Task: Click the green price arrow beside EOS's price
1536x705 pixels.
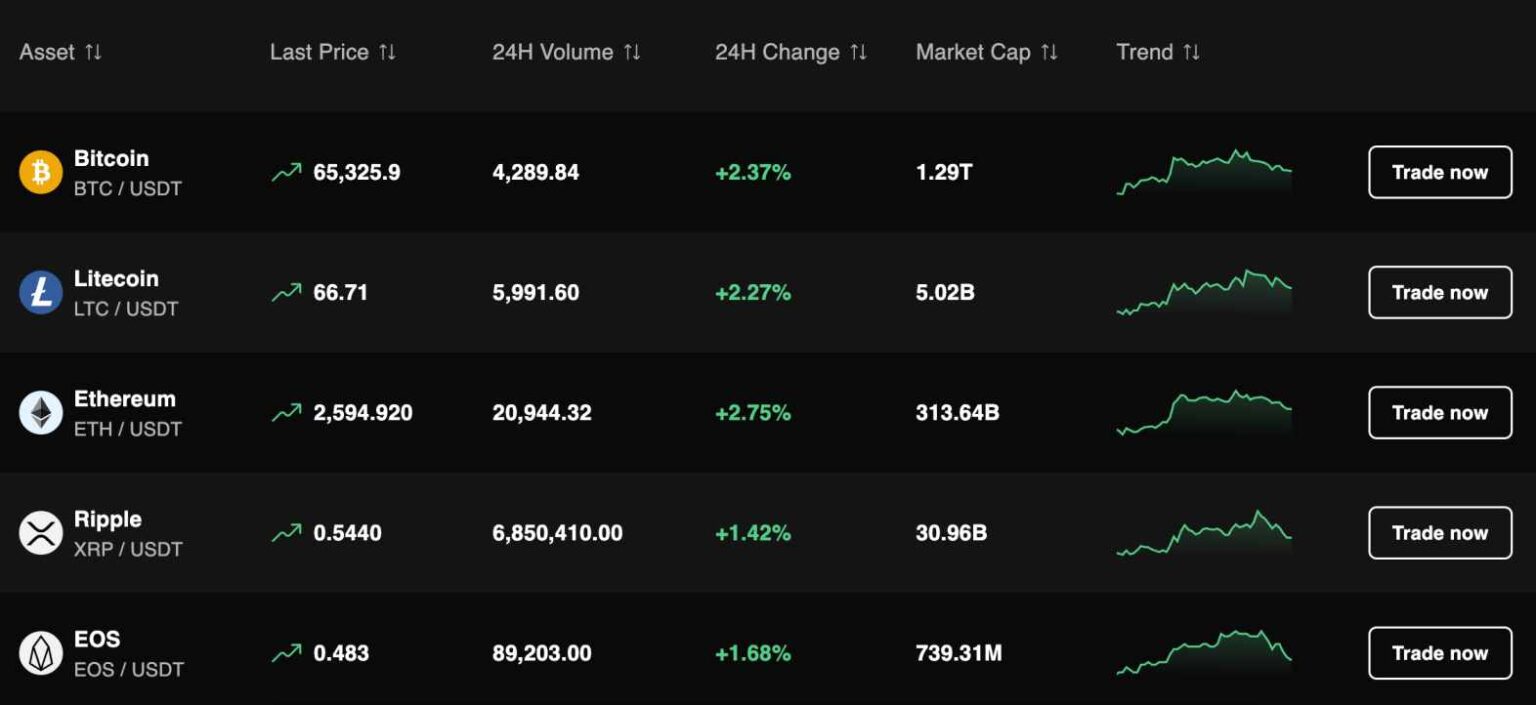Action: click(x=286, y=652)
